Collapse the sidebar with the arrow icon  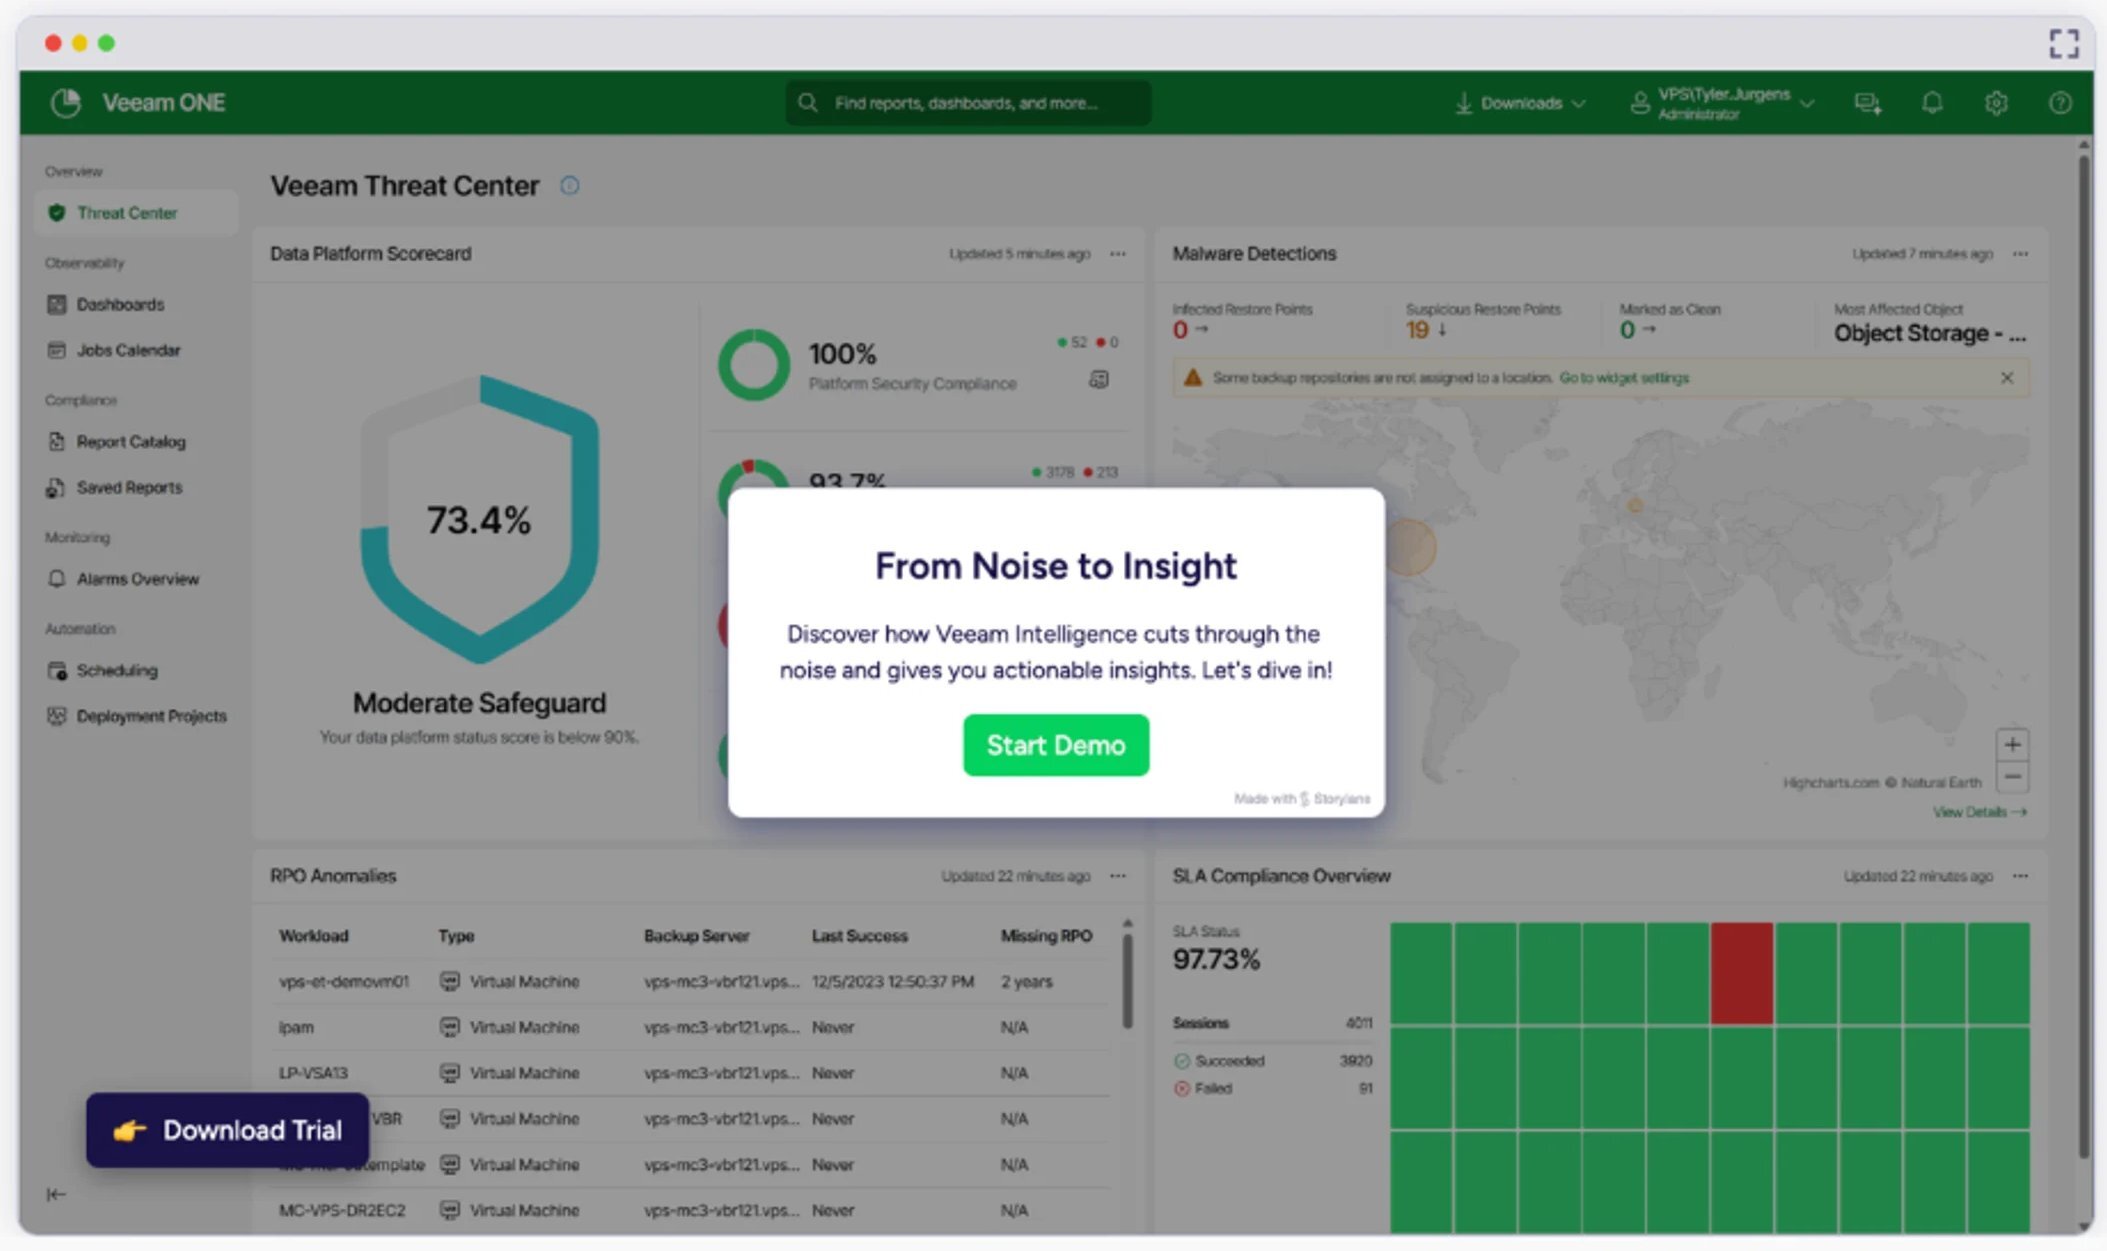(x=56, y=1194)
